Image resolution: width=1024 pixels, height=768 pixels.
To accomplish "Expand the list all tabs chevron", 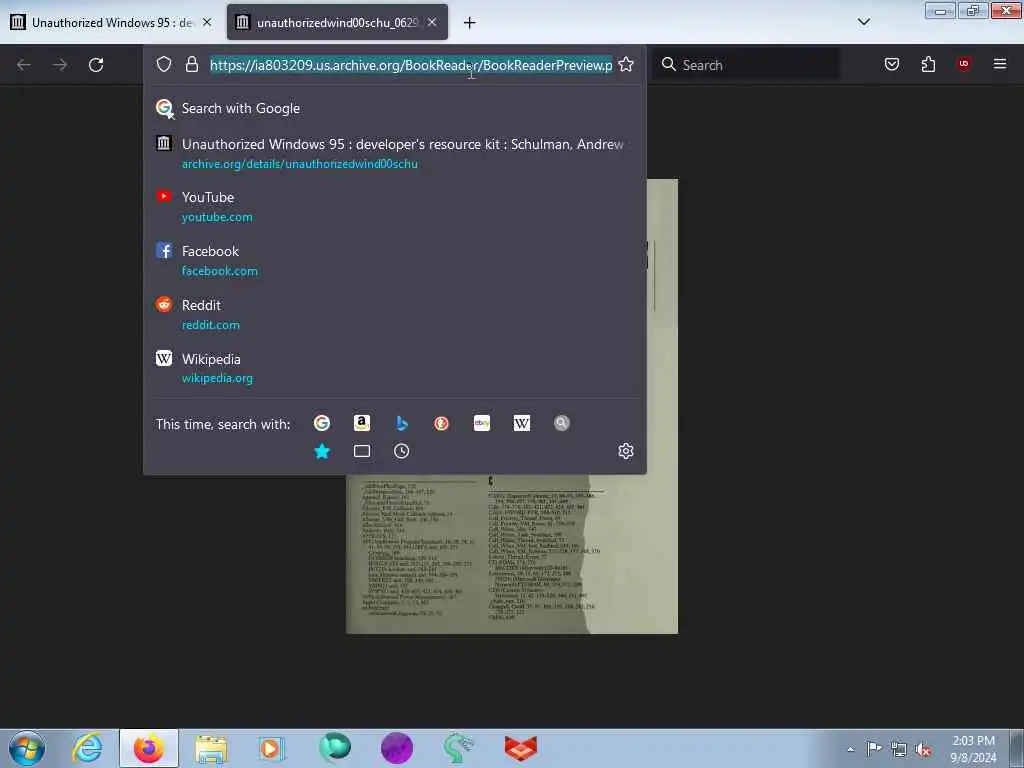I will [864, 22].
